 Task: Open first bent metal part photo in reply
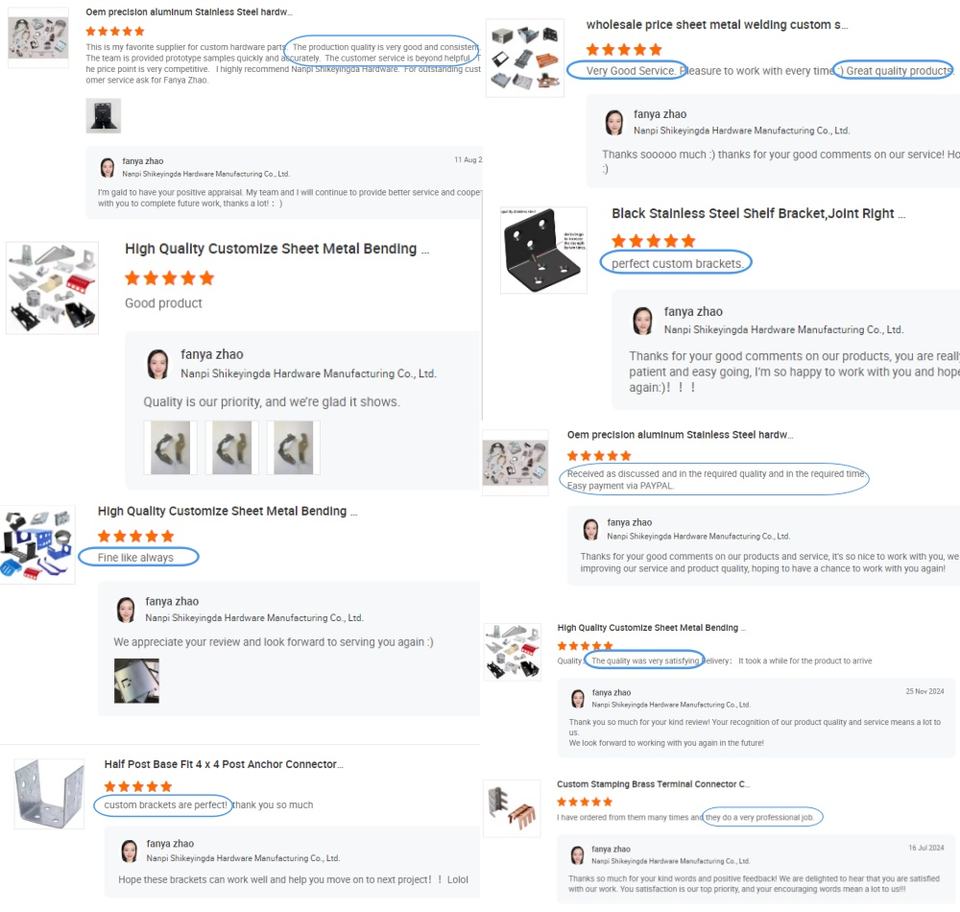(x=170, y=447)
